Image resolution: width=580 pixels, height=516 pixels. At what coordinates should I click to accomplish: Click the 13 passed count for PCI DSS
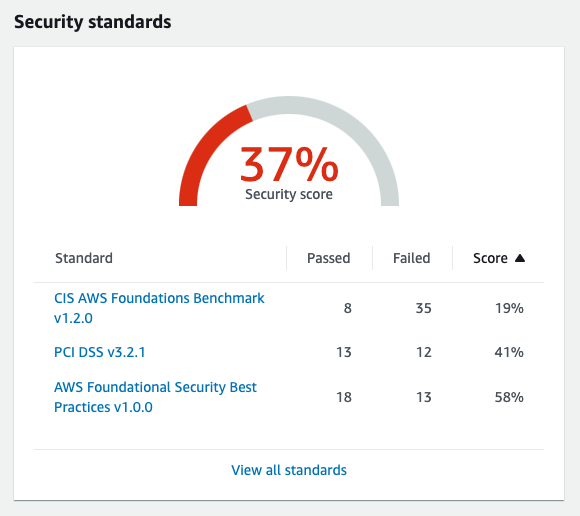pos(344,352)
